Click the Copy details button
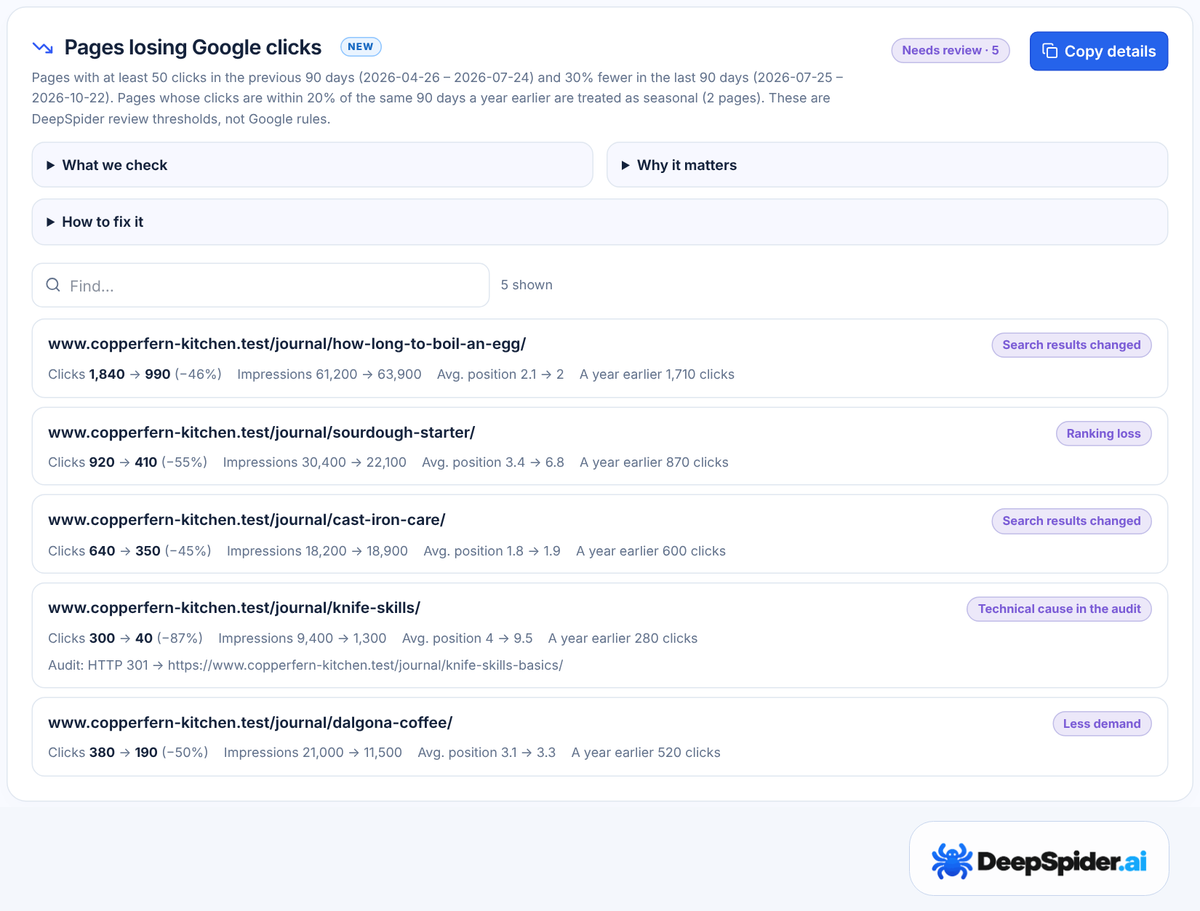Image resolution: width=1200 pixels, height=911 pixels. pos(1098,51)
